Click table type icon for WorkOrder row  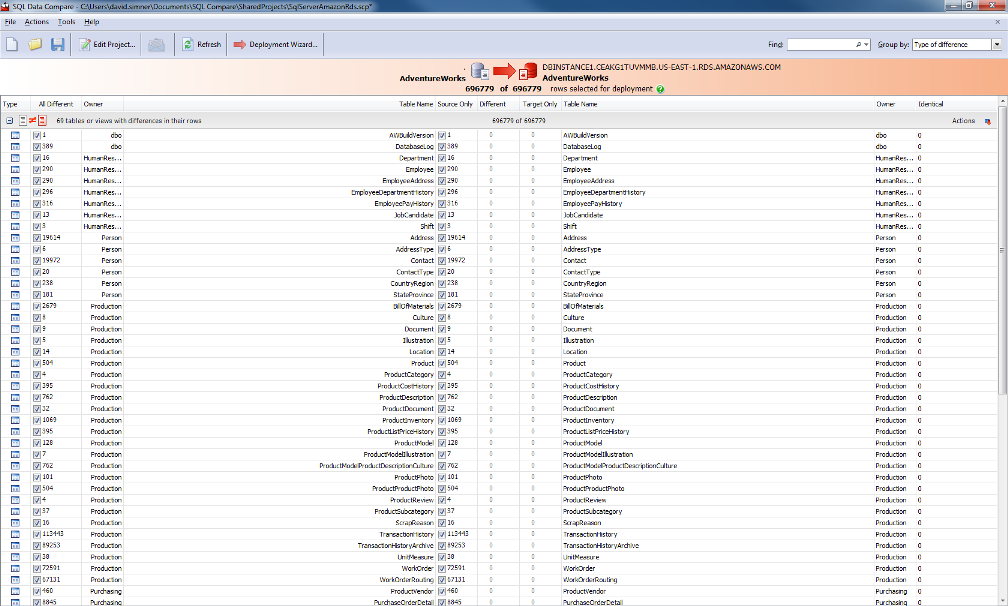click(15, 568)
